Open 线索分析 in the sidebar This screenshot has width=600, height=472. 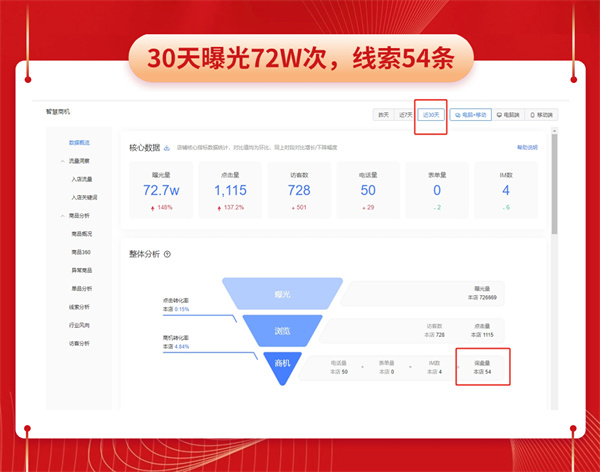[80, 306]
